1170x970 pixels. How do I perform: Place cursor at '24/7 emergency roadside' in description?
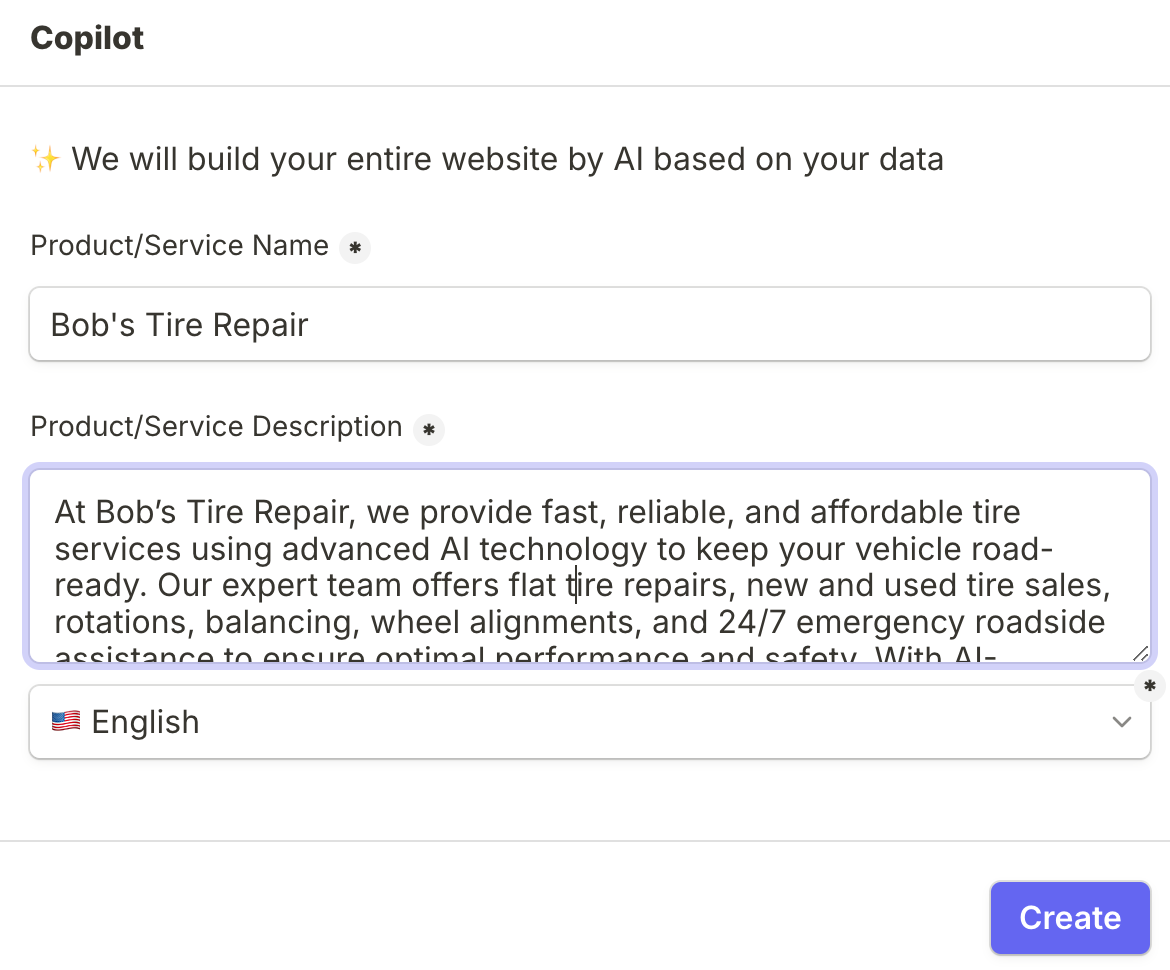click(x=911, y=622)
